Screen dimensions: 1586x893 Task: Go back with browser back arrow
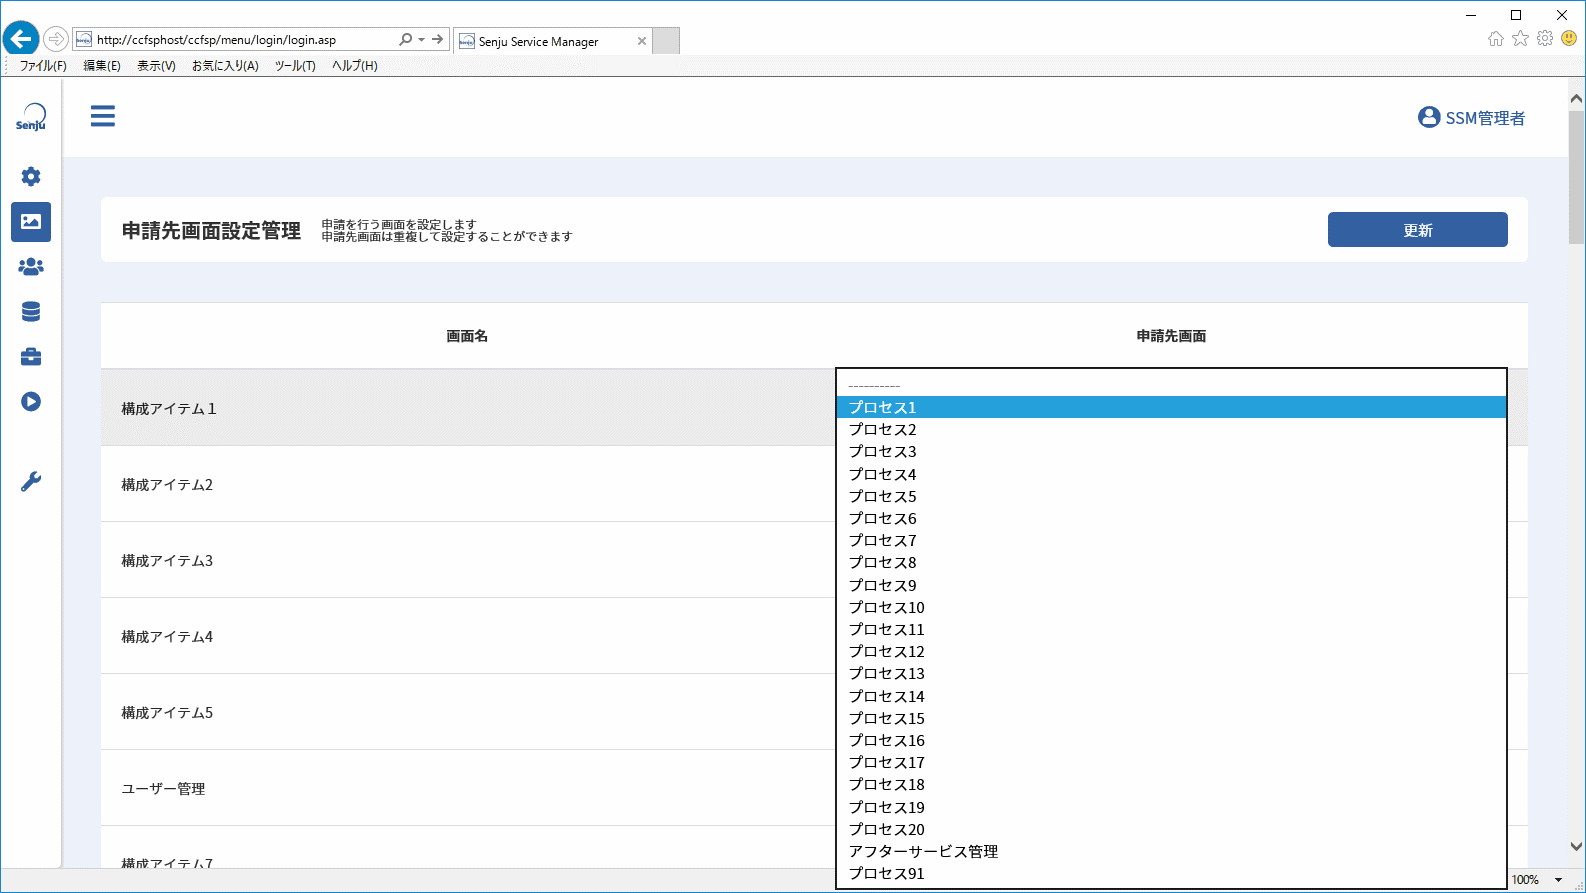[20, 39]
